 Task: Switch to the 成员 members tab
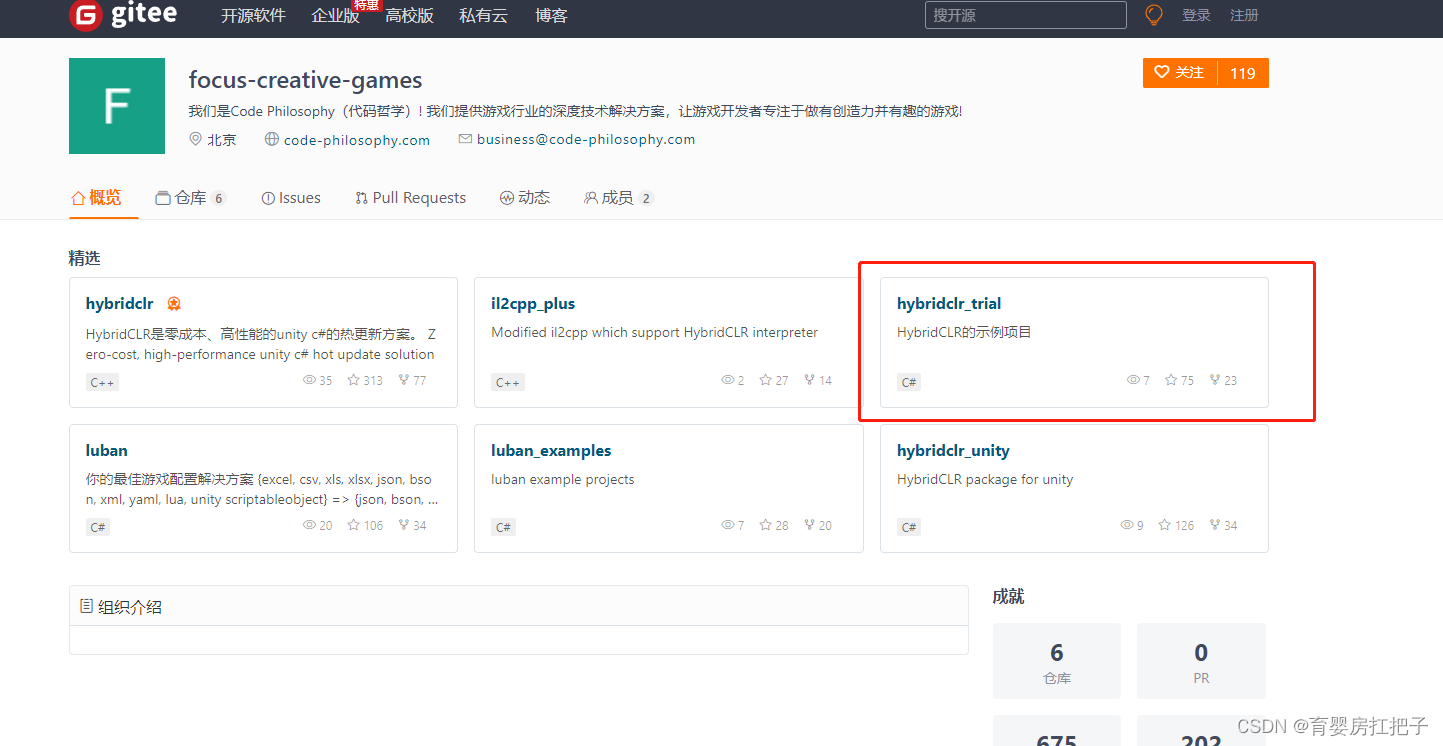click(618, 198)
